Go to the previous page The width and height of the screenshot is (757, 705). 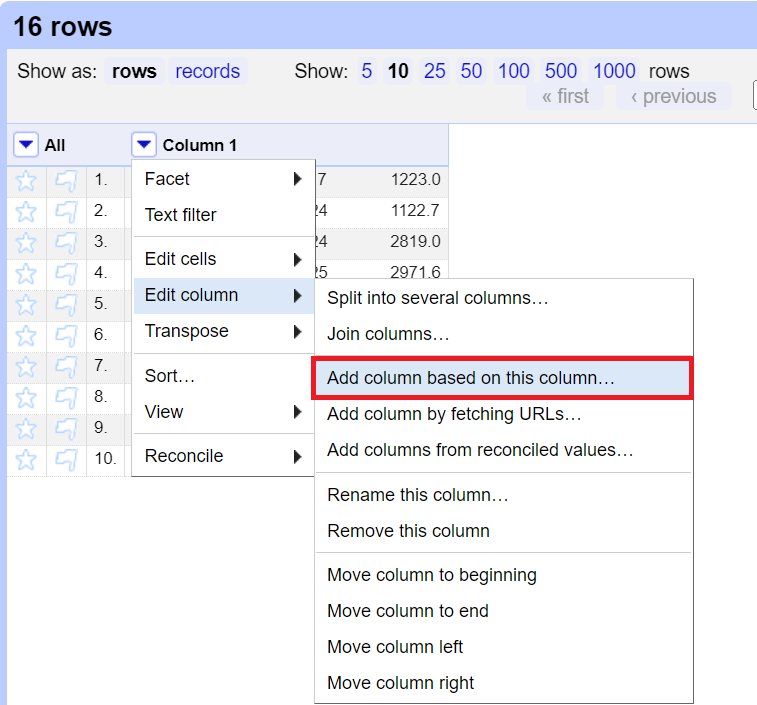pyautogui.click(x=674, y=97)
